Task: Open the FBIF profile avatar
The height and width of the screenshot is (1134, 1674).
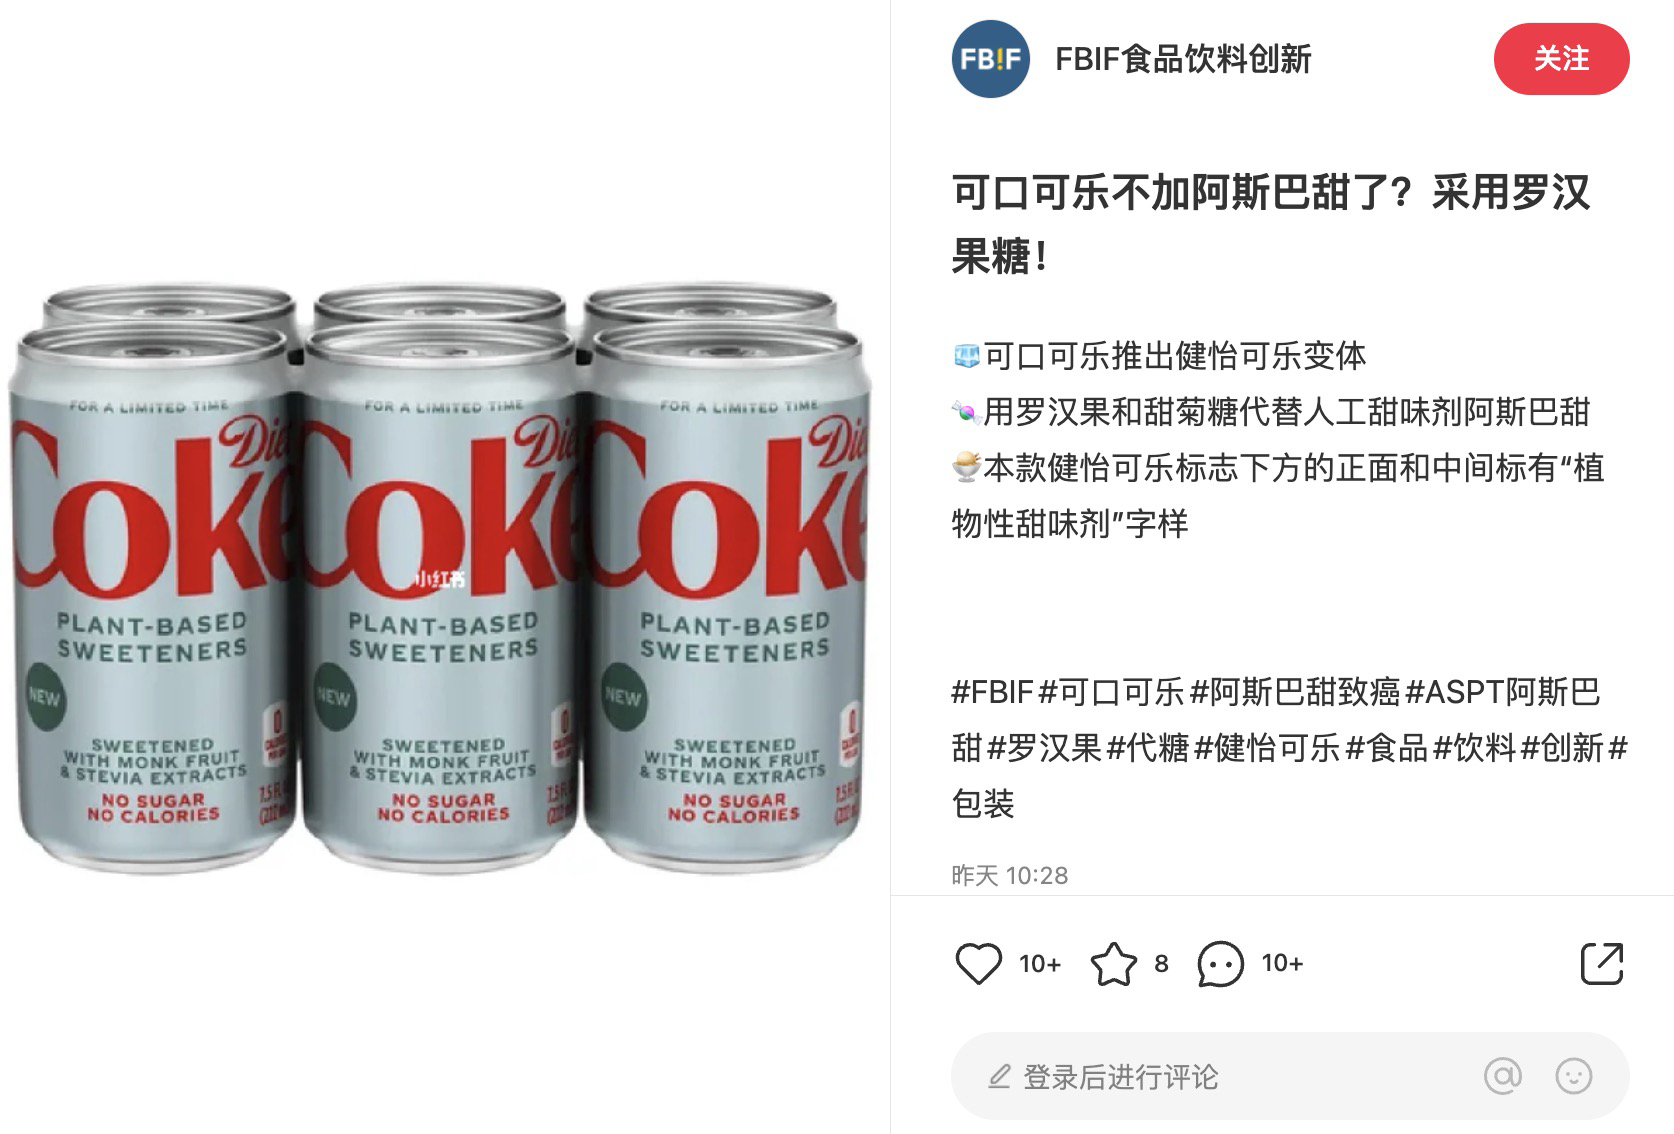Action: (990, 59)
